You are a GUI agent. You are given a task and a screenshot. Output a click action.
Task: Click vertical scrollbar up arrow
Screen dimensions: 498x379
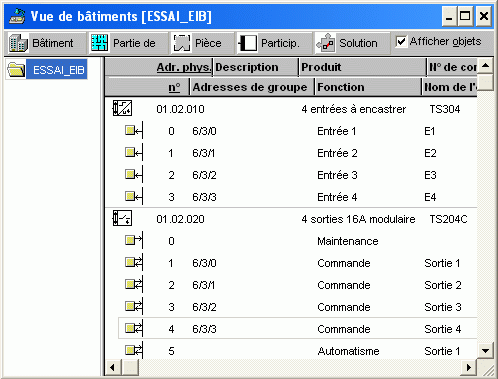(x=485, y=65)
